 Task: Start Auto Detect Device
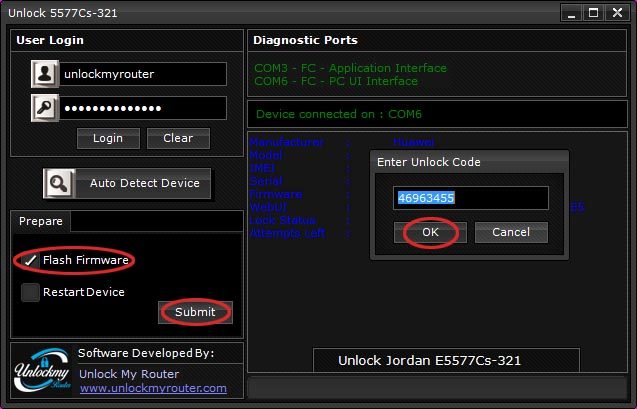[x=127, y=184]
